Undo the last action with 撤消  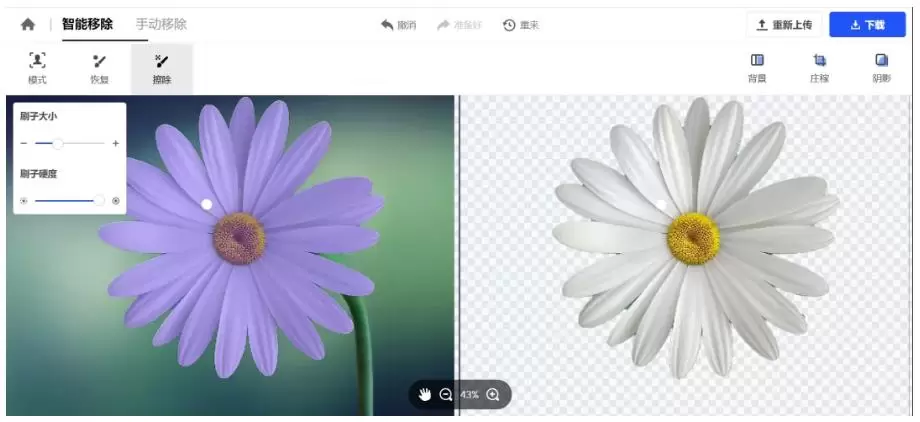click(x=398, y=25)
